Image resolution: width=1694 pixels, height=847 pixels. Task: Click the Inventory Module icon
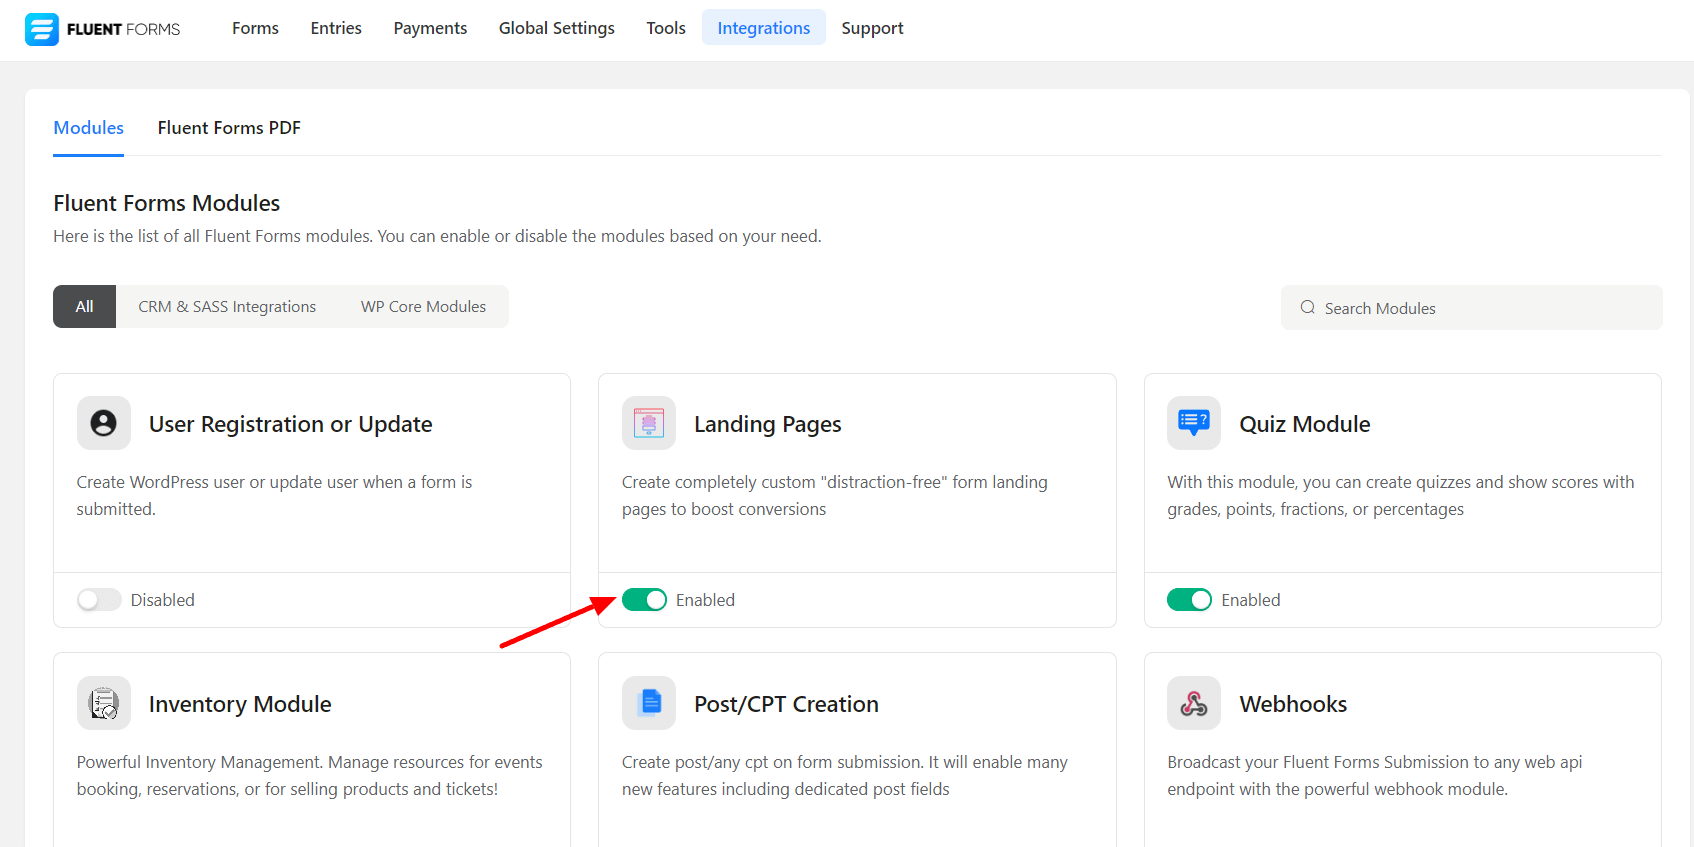[104, 703]
